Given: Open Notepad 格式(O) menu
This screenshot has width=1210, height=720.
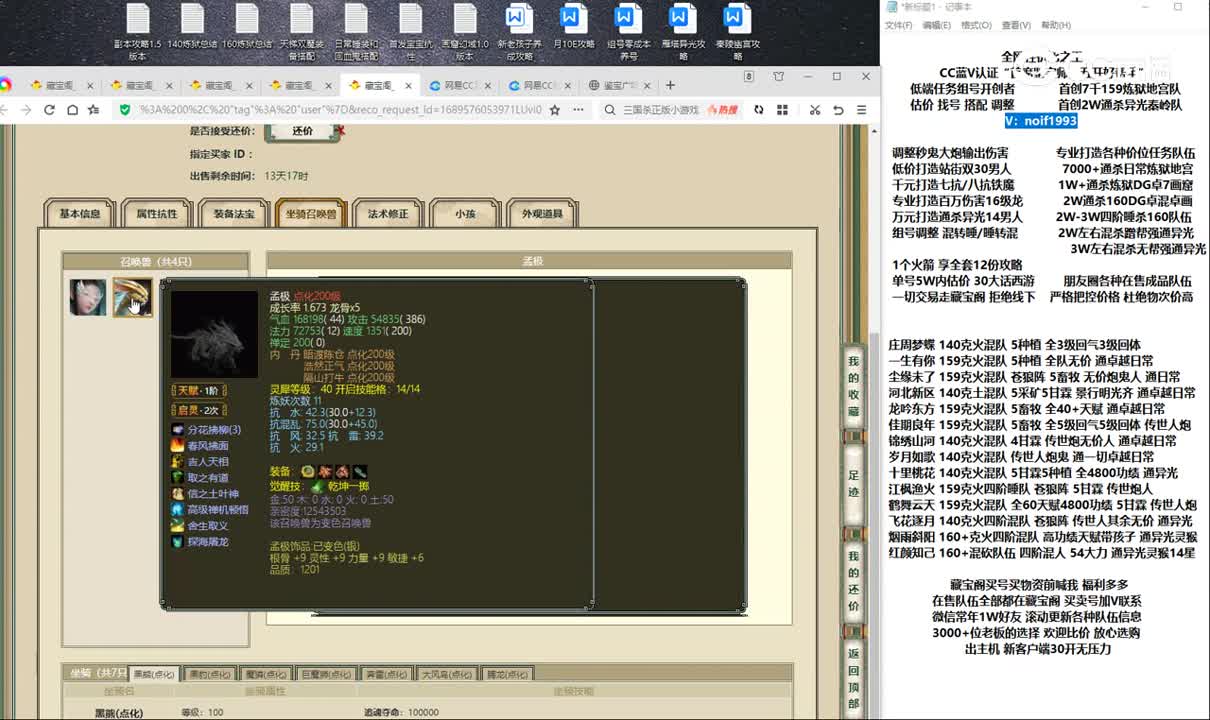Looking at the screenshot, I should click(976, 25).
